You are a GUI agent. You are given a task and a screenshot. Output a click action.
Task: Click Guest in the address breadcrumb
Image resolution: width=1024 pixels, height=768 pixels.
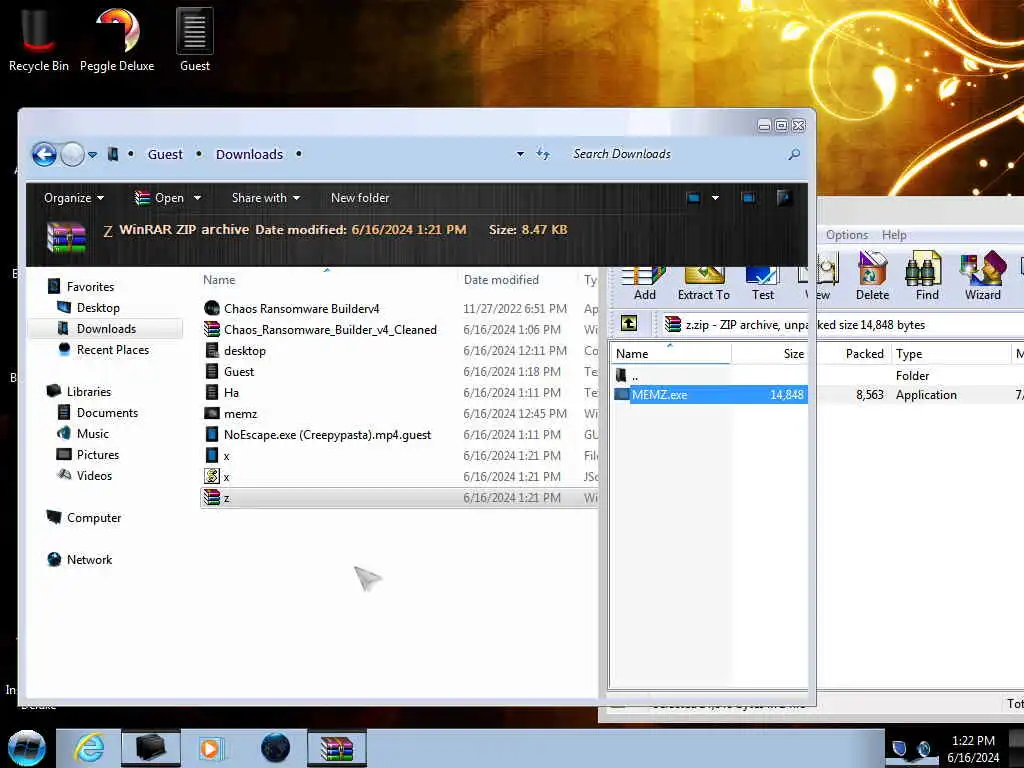click(165, 154)
